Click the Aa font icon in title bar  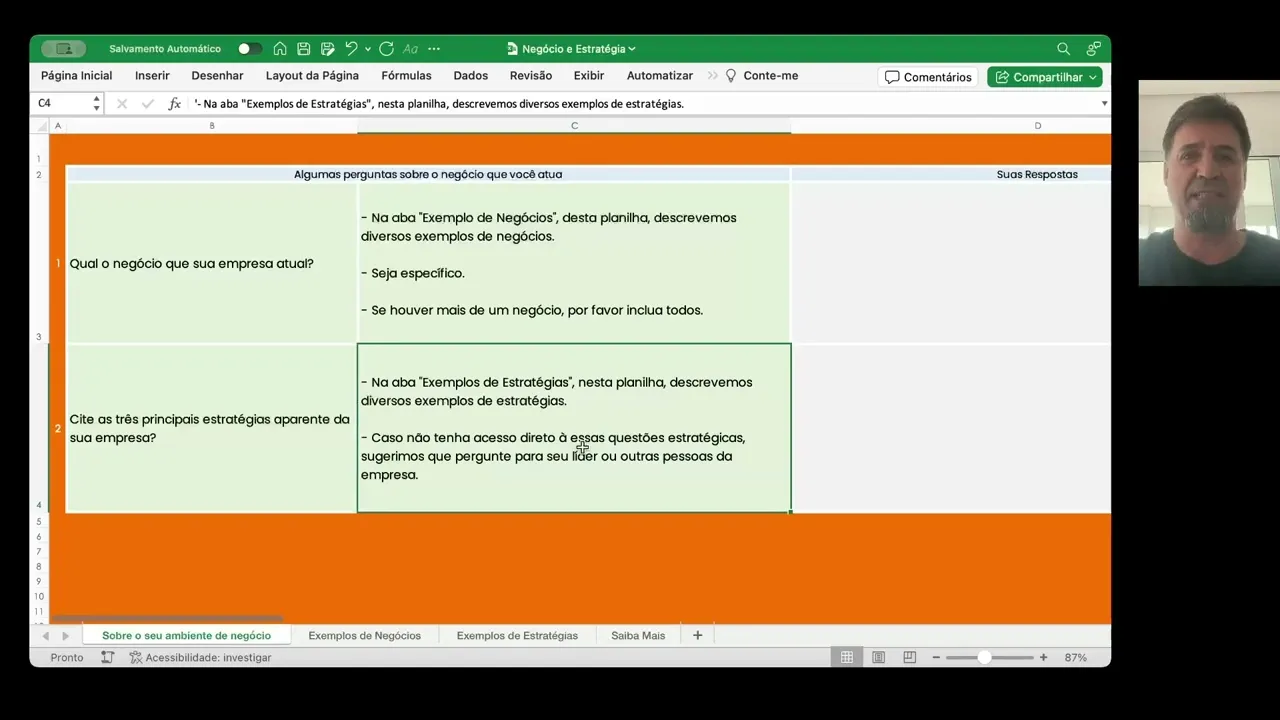[x=410, y=49]
